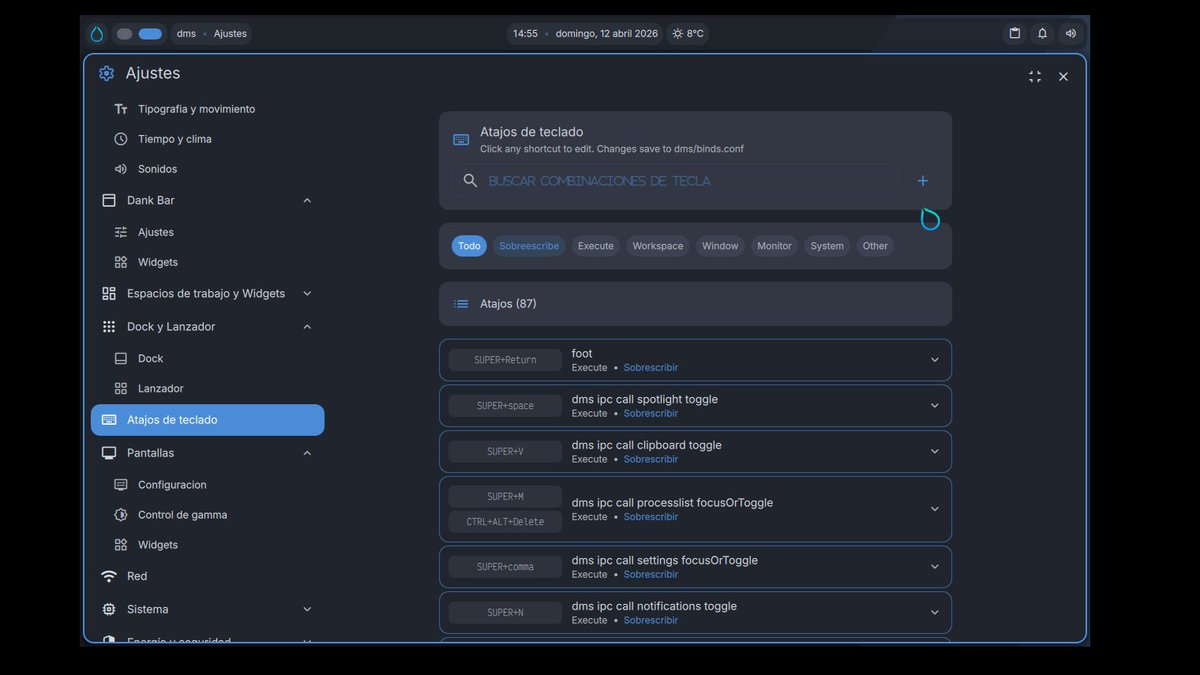Toggle the Ajustes window fullscreen icon
The width and height of the screenshot is (1200, 675).
point(1035,76)
